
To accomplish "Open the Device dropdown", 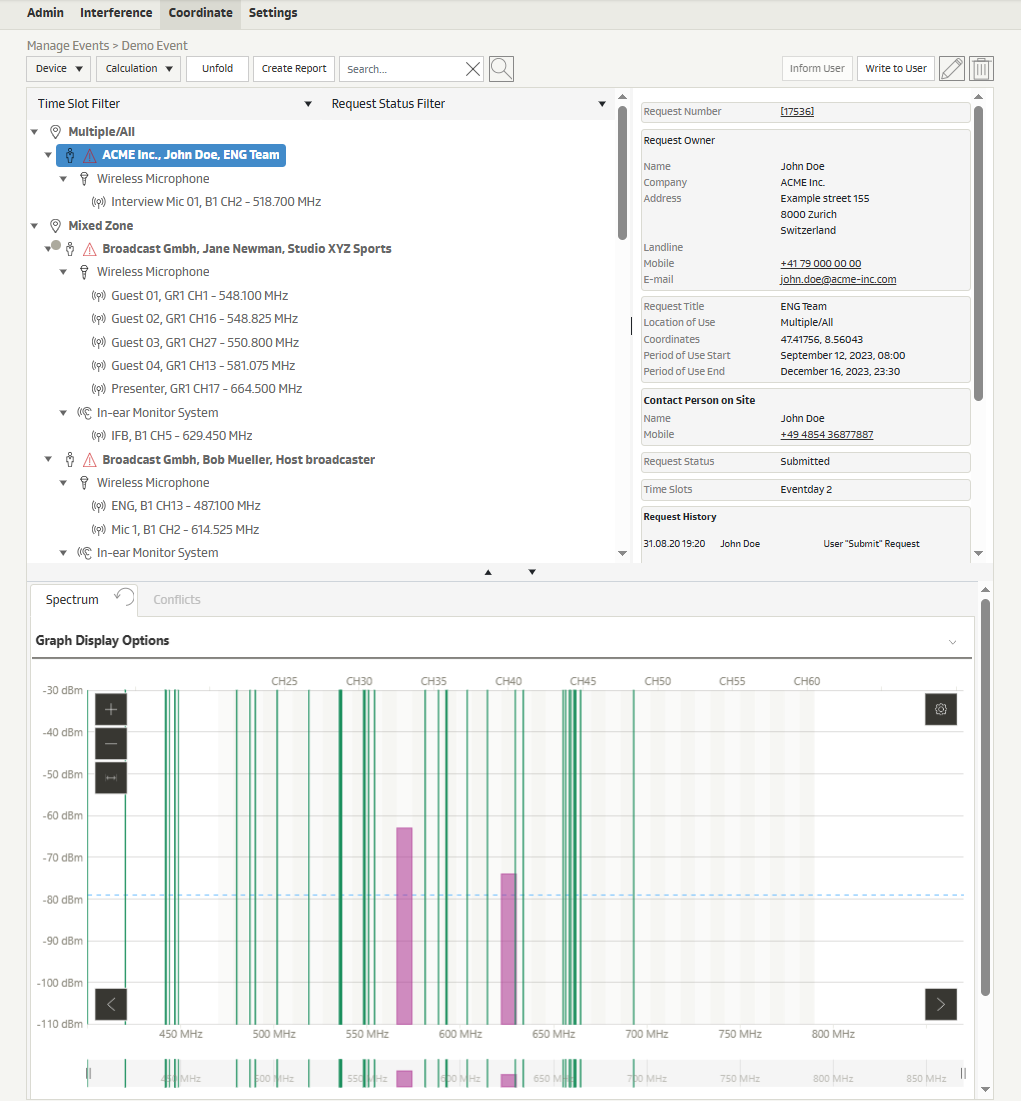I will click(x=58, y=69).
